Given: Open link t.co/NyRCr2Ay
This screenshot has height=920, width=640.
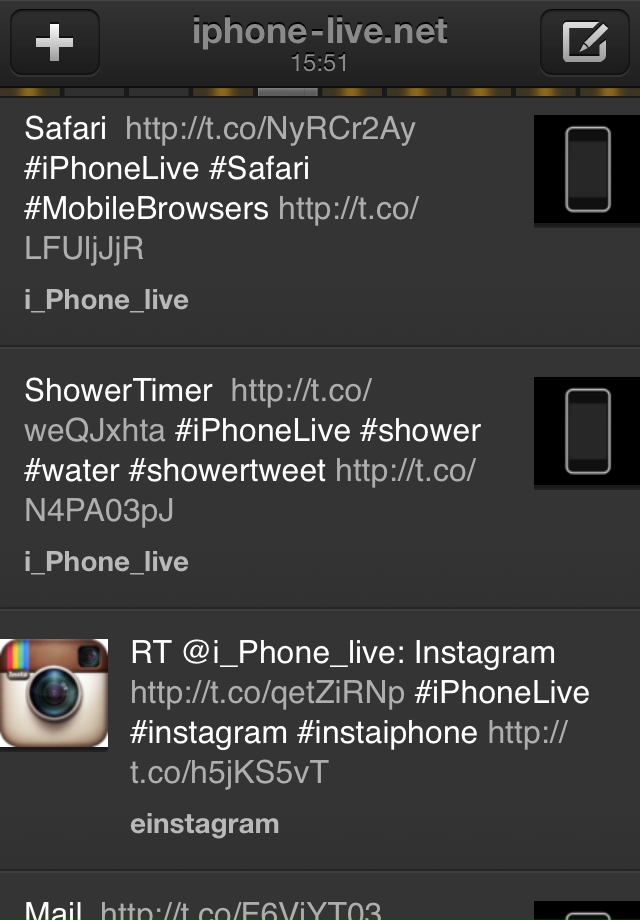Looking at the screenshot, I should tap(270, 128).
